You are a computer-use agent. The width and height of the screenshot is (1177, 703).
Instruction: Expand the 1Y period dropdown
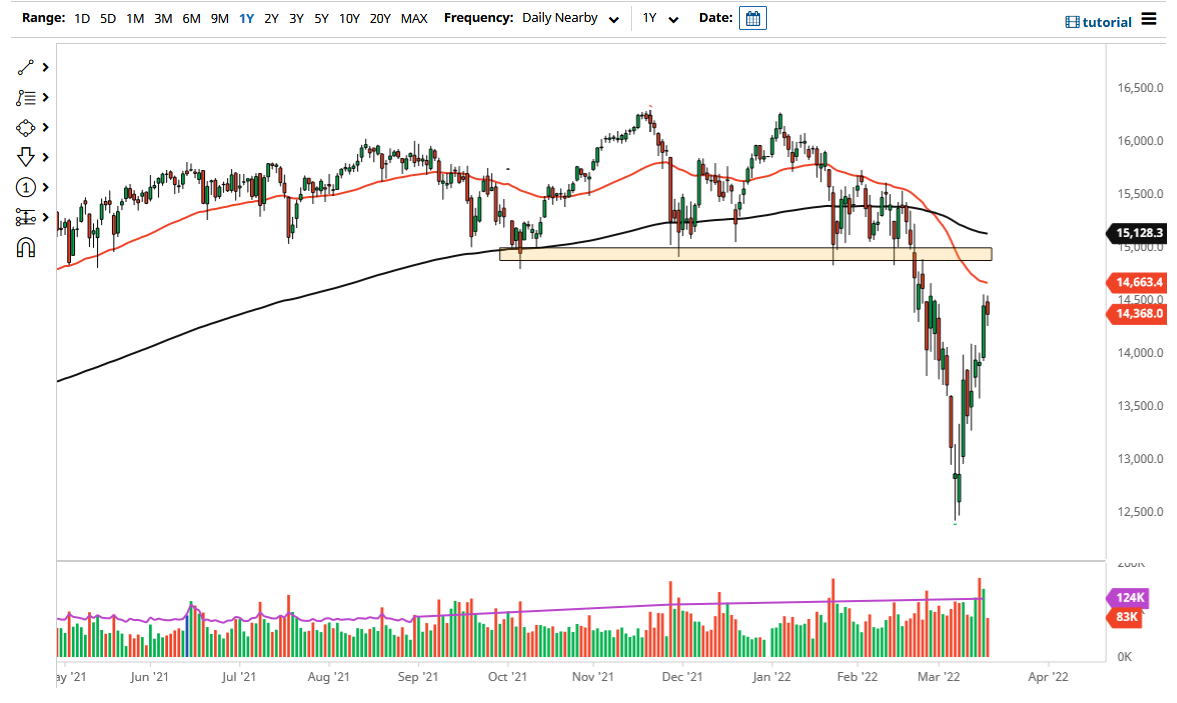[x=659, y=18]
